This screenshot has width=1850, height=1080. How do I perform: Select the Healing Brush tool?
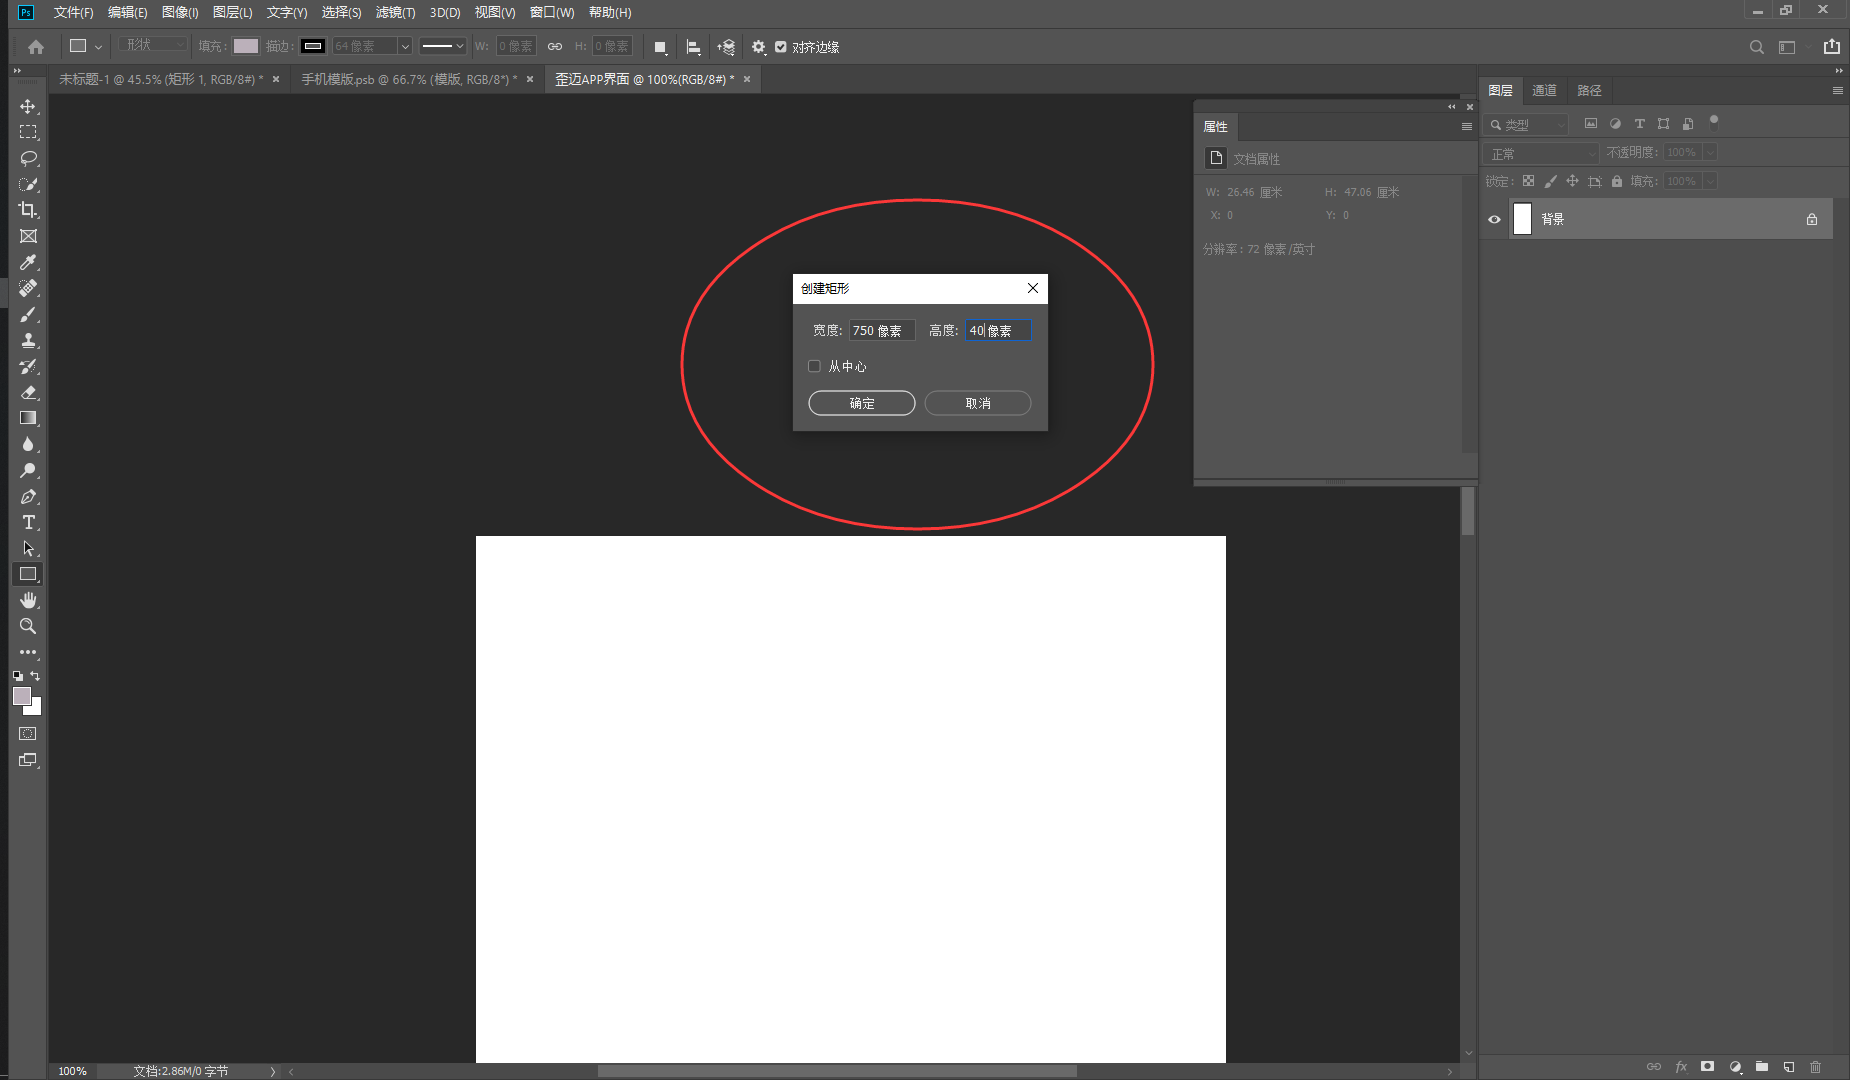(28, 288)
